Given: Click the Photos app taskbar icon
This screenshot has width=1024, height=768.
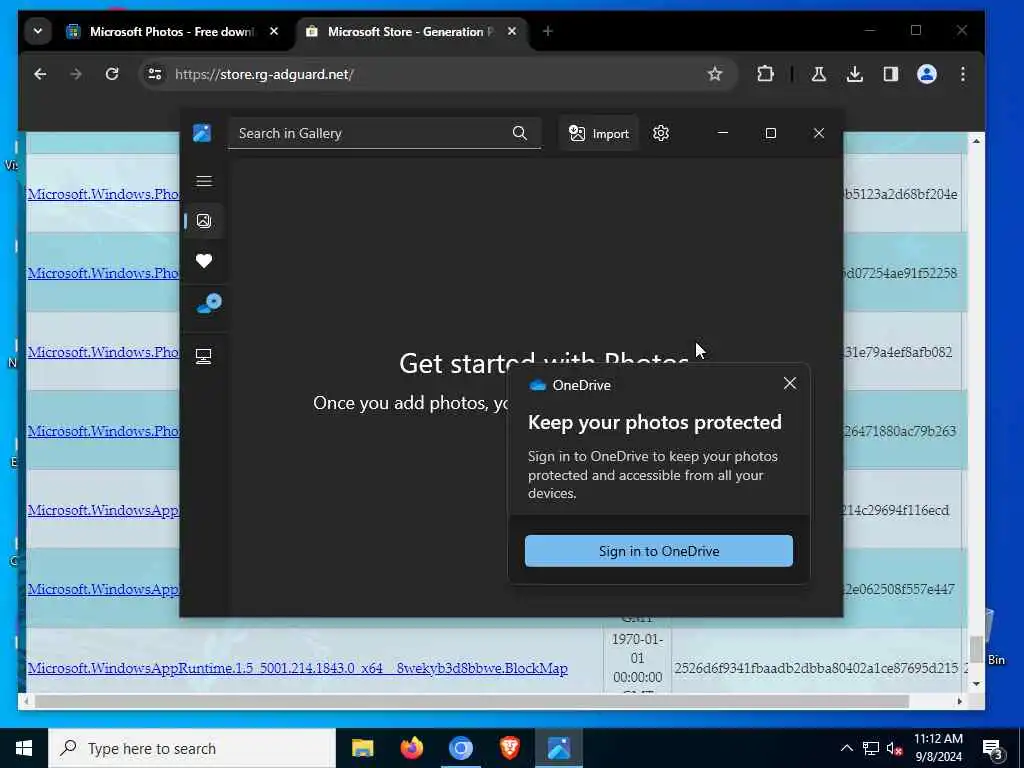Looking at the screenshot, I should [x=559, y=748].
